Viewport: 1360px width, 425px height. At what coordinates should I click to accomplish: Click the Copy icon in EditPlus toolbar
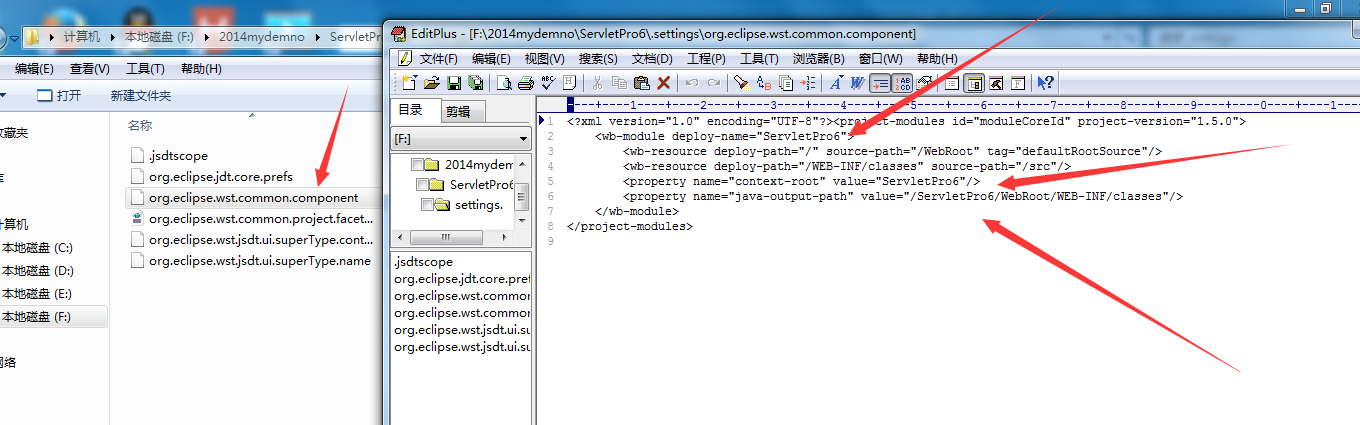[619, 82]
